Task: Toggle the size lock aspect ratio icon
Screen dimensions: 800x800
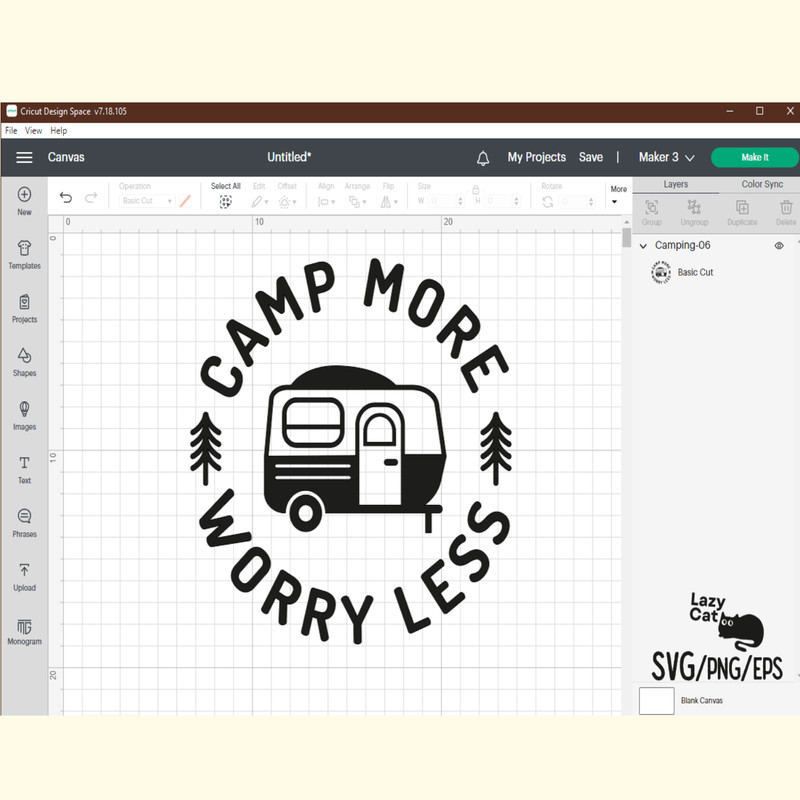Action: tap(476, 189)
